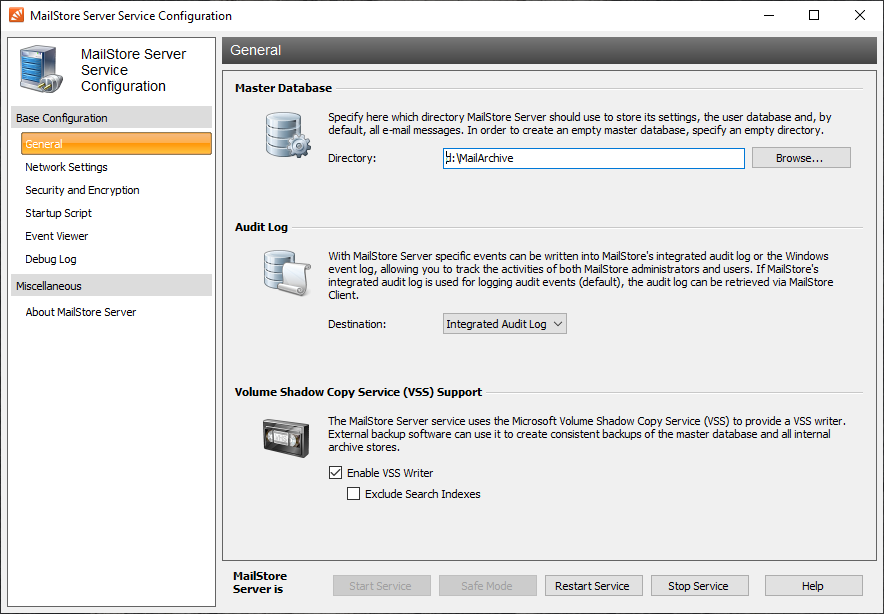Image resolution: width=884 pixels, height=614 pixels.
Task: Click the Directory: label
Action: tap(352, 158)
